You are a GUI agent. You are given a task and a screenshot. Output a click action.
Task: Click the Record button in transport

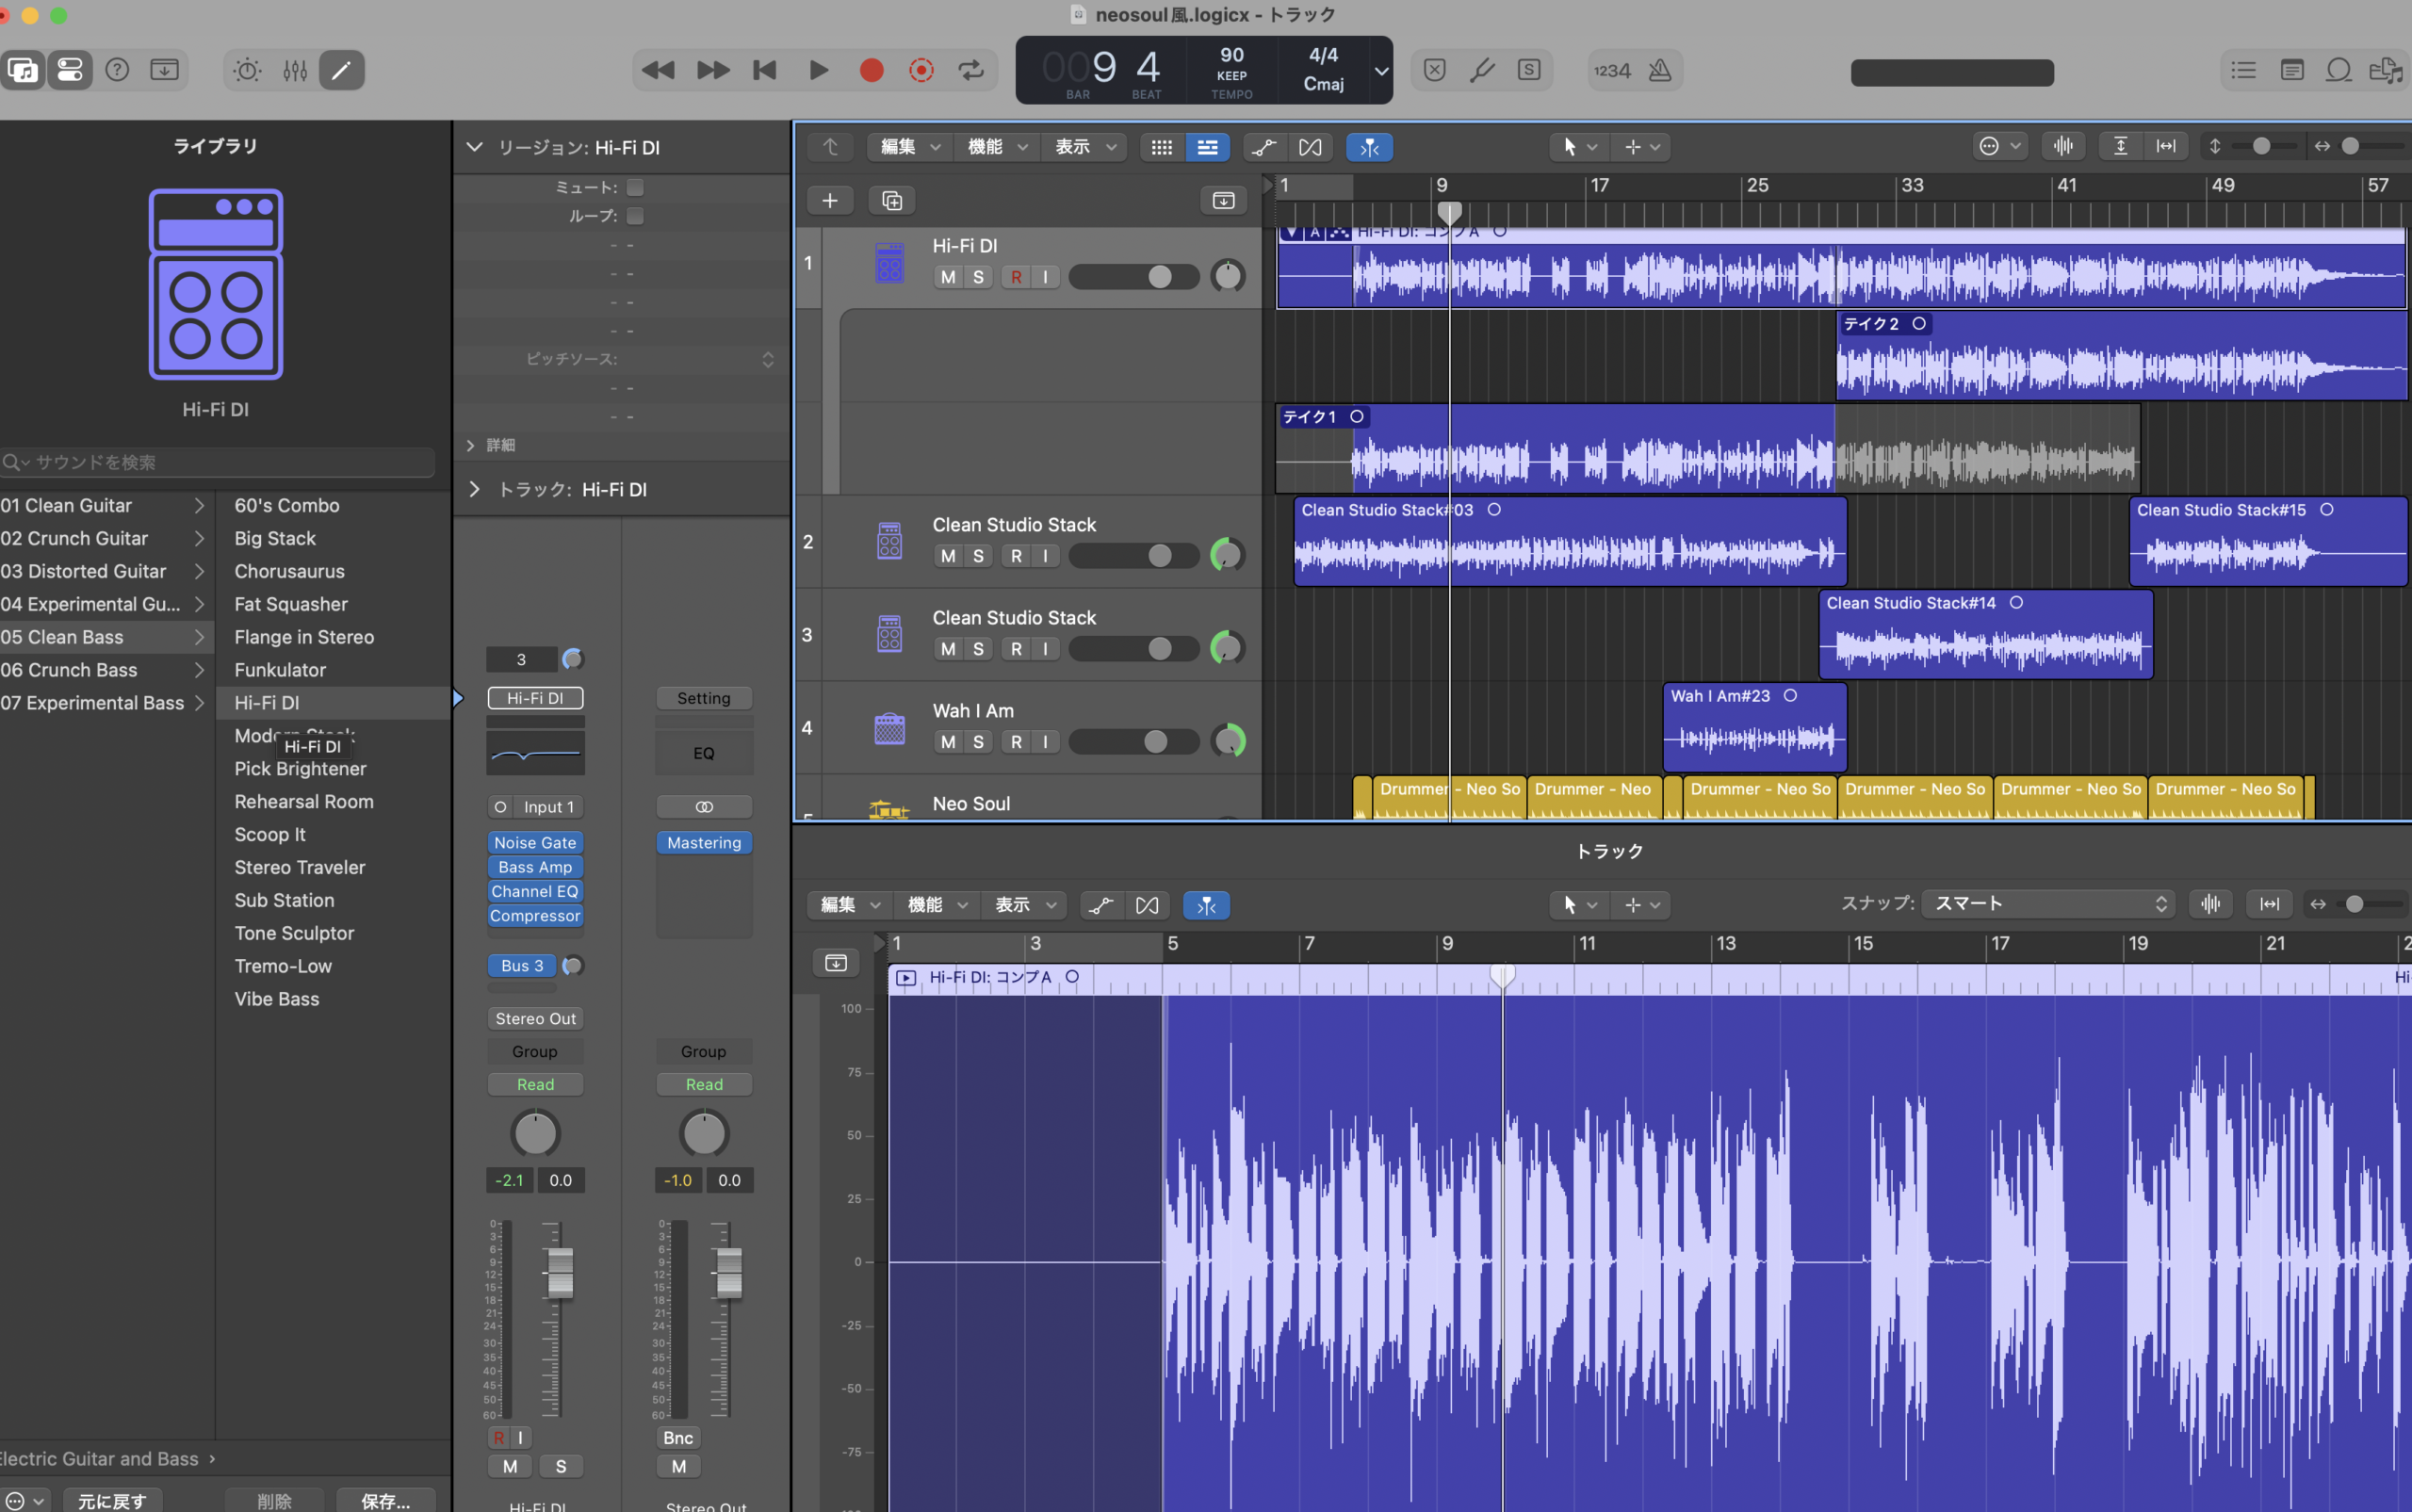click(x=871, y=70)
